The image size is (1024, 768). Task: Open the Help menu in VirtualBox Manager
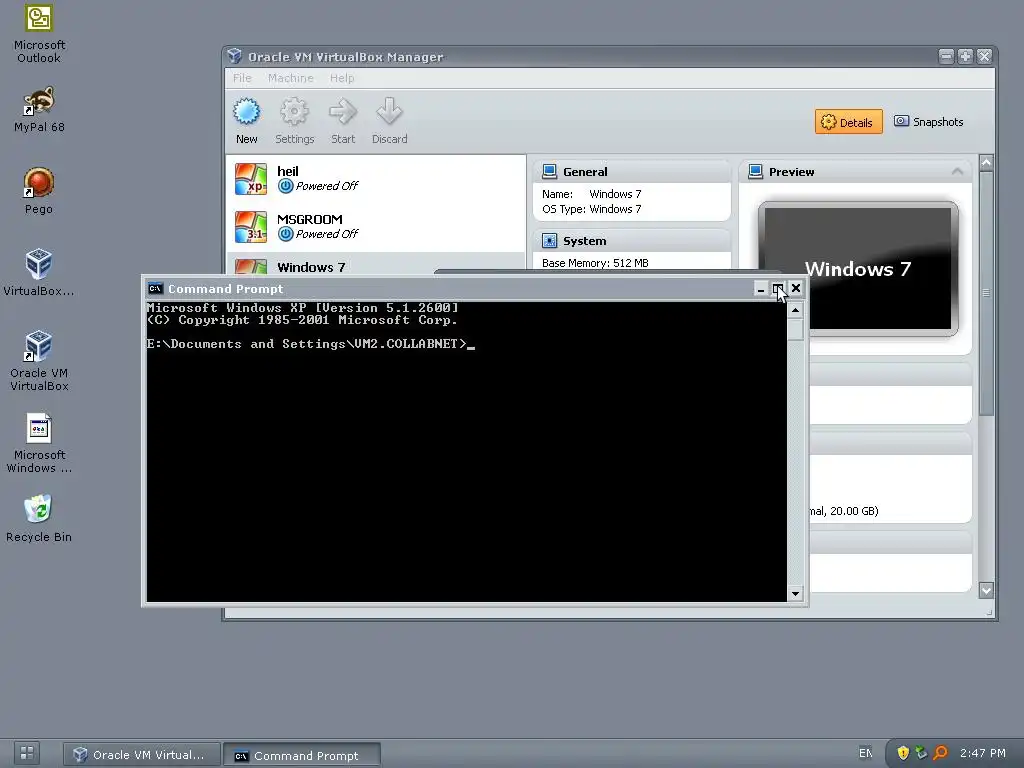(x=342, y=78)
